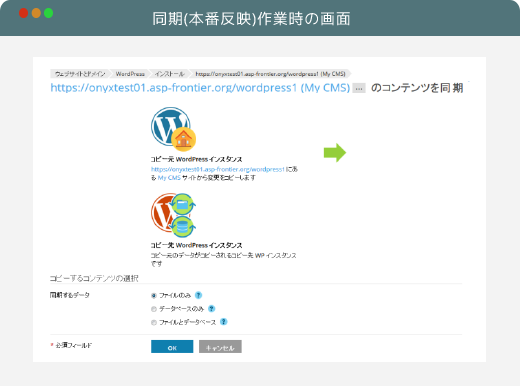This screenshot has width=520, height=386.
Task: Click the コピー先 WordPress インスタンス heading
Action: [x=196, y=245]
